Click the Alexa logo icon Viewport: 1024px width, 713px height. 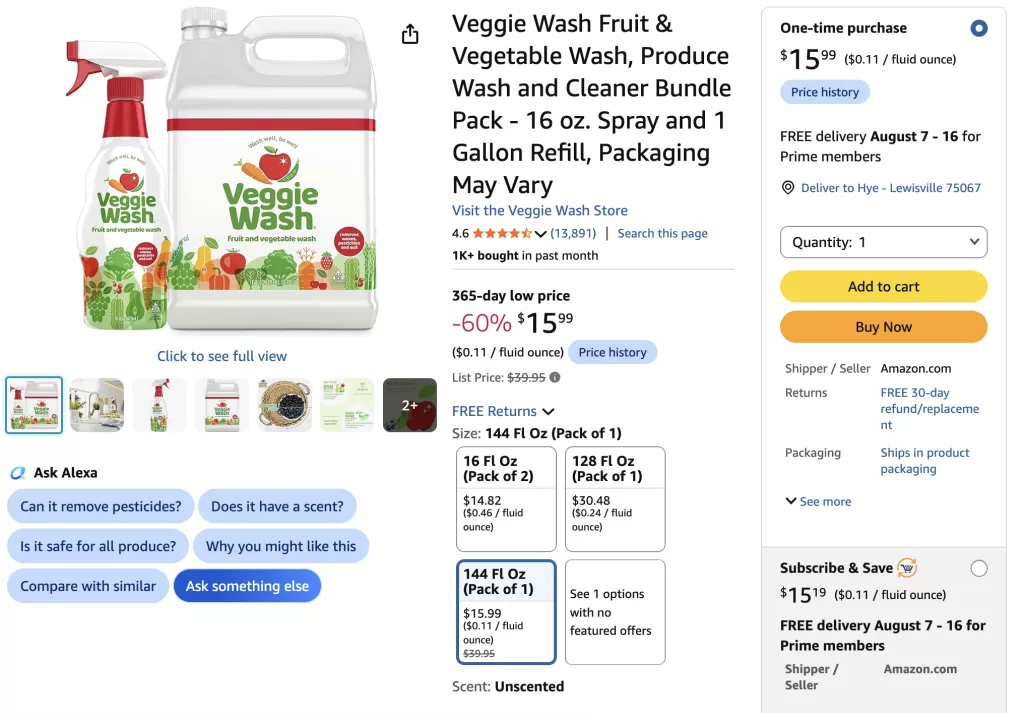tap(18, 473)
